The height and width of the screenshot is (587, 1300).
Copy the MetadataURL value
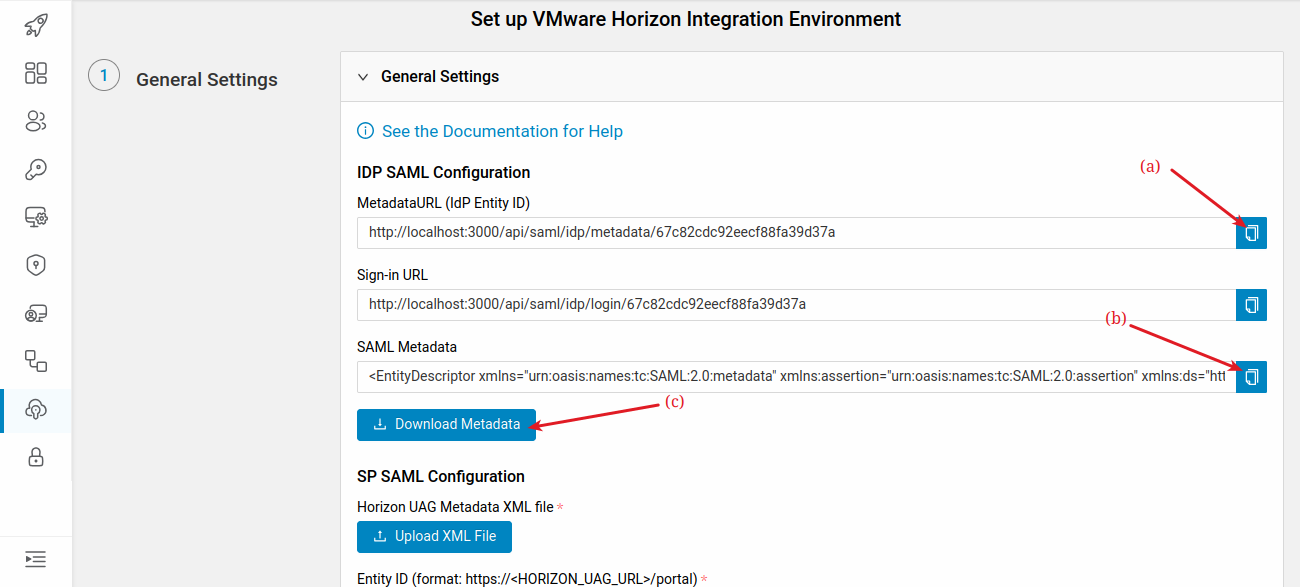1251,233
